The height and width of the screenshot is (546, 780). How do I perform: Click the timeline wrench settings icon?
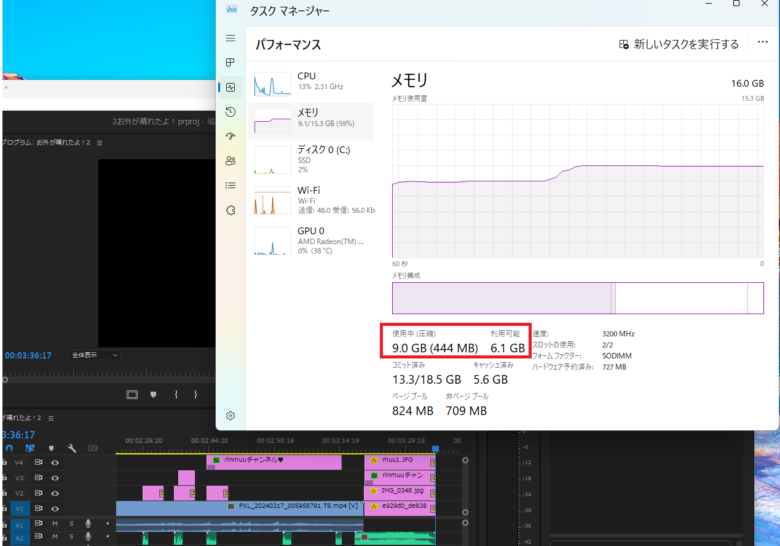(x=72, y=449)
